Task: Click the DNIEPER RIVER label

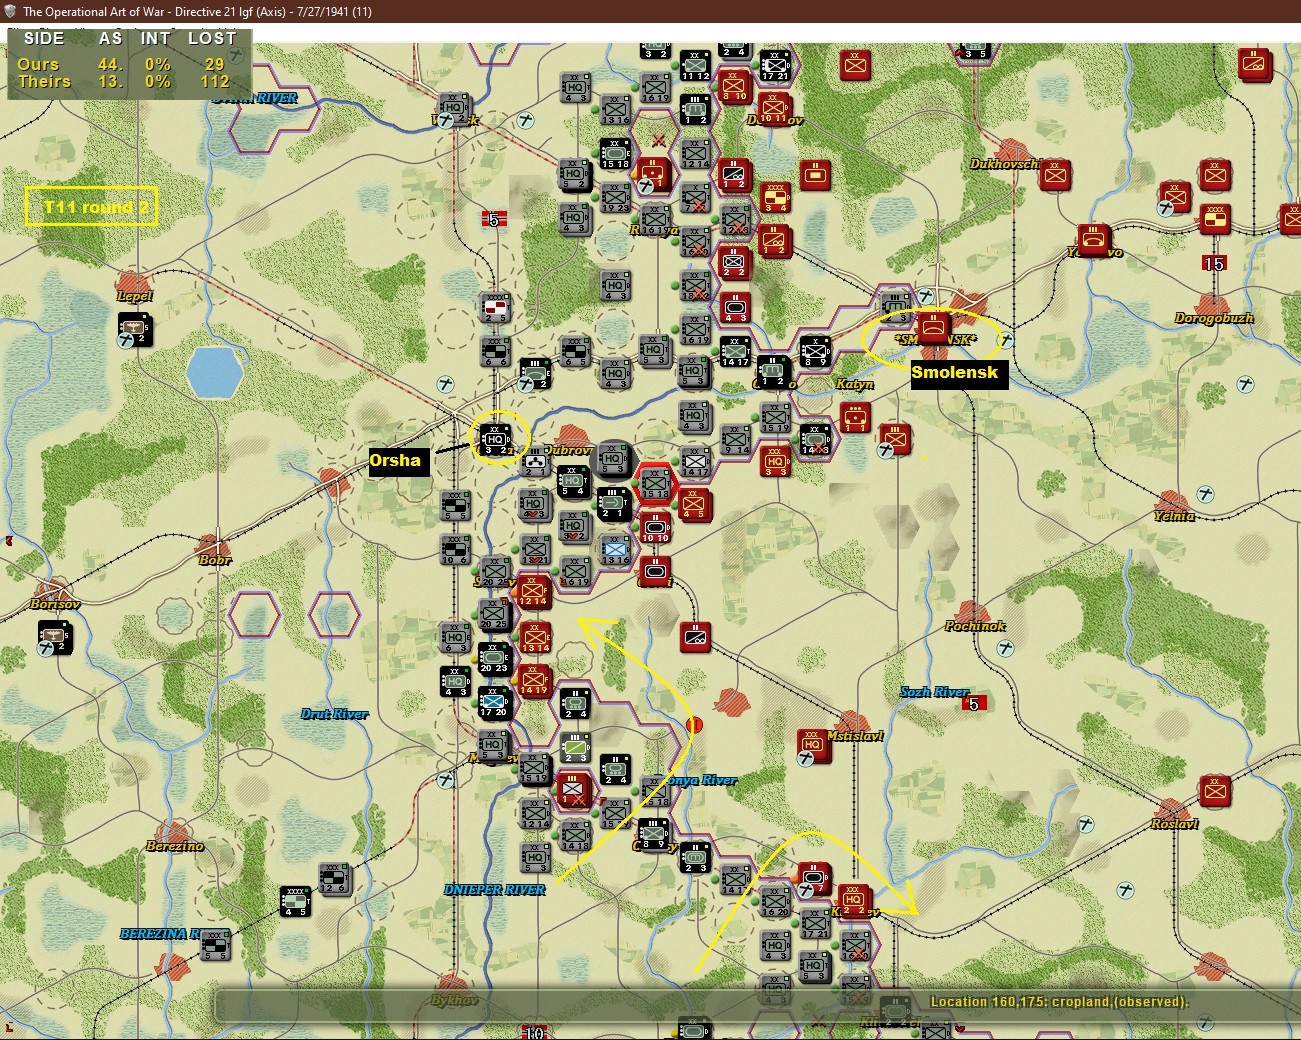Action: click(x=494, y=890)
